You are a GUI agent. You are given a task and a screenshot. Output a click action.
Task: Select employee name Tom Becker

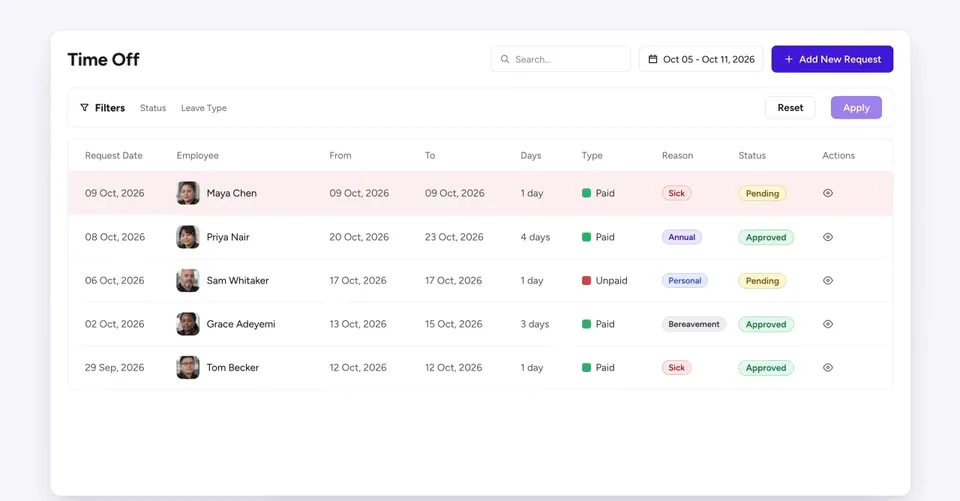pyautogui.click(x=233, y=367)
